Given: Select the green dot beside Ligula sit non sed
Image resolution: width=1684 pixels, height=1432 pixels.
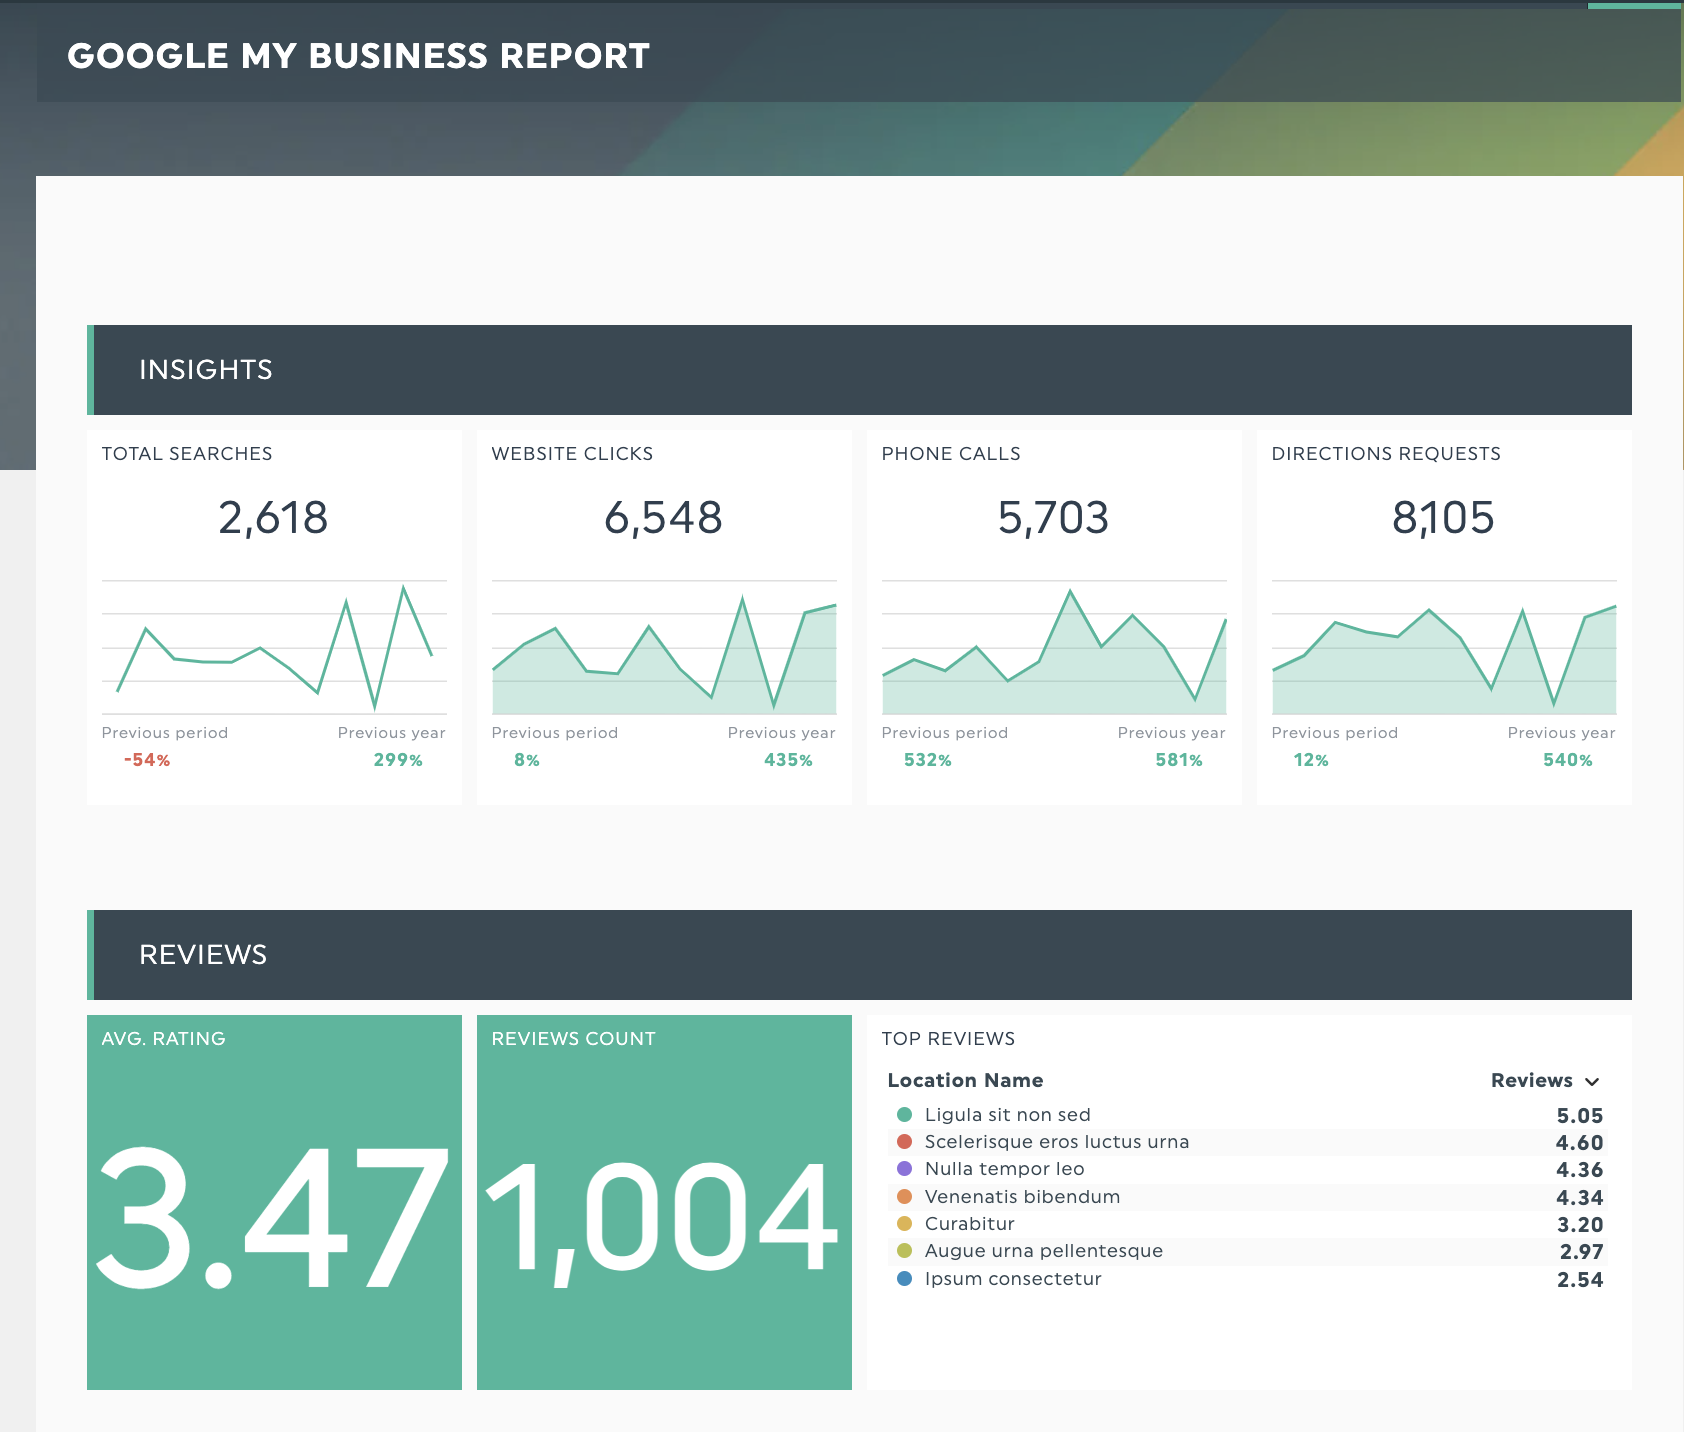Looking at the screenshot, I should 905,1114.
